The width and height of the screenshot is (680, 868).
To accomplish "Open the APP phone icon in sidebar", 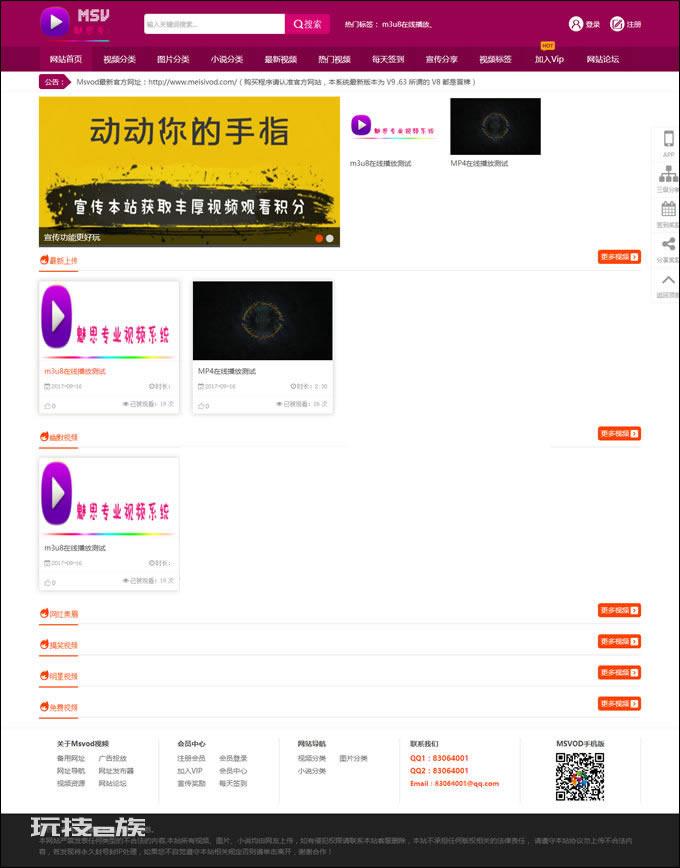I will [668, 138].
